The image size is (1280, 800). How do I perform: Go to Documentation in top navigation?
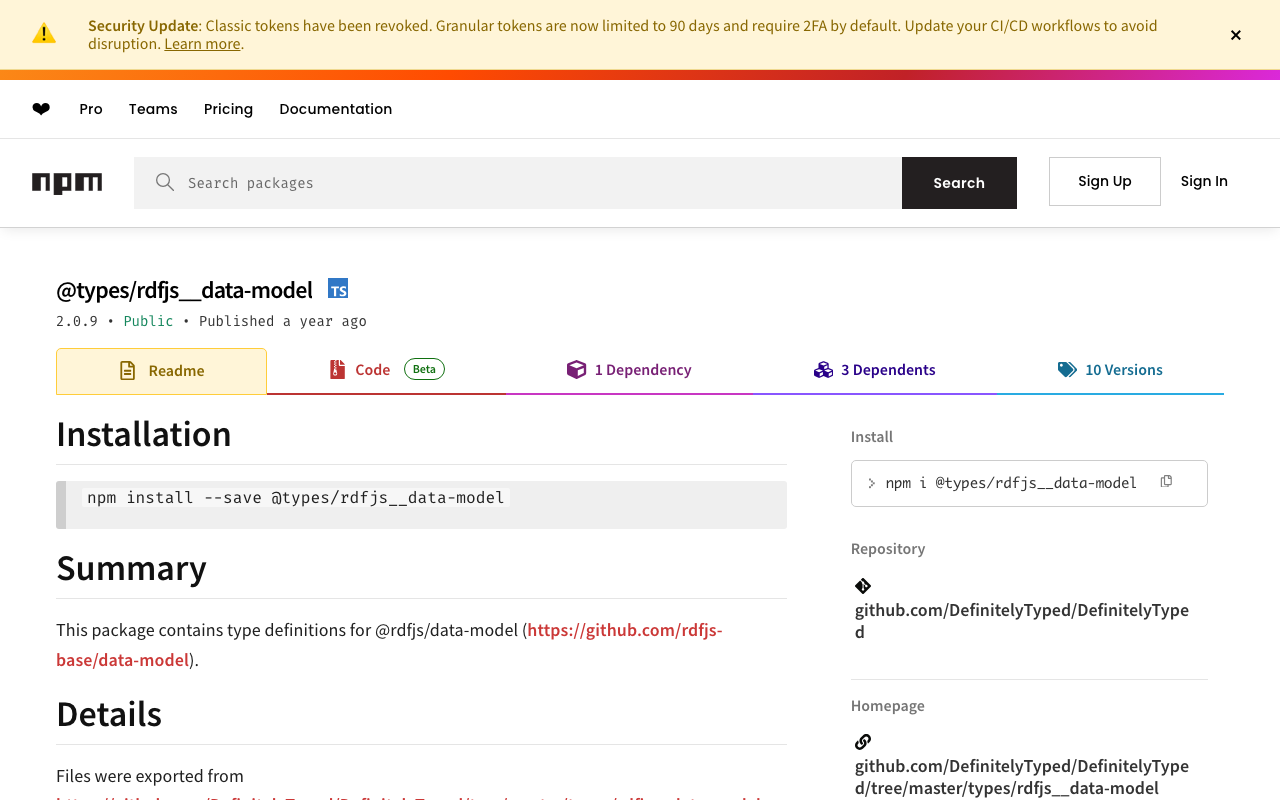click(x=335, y=109)
